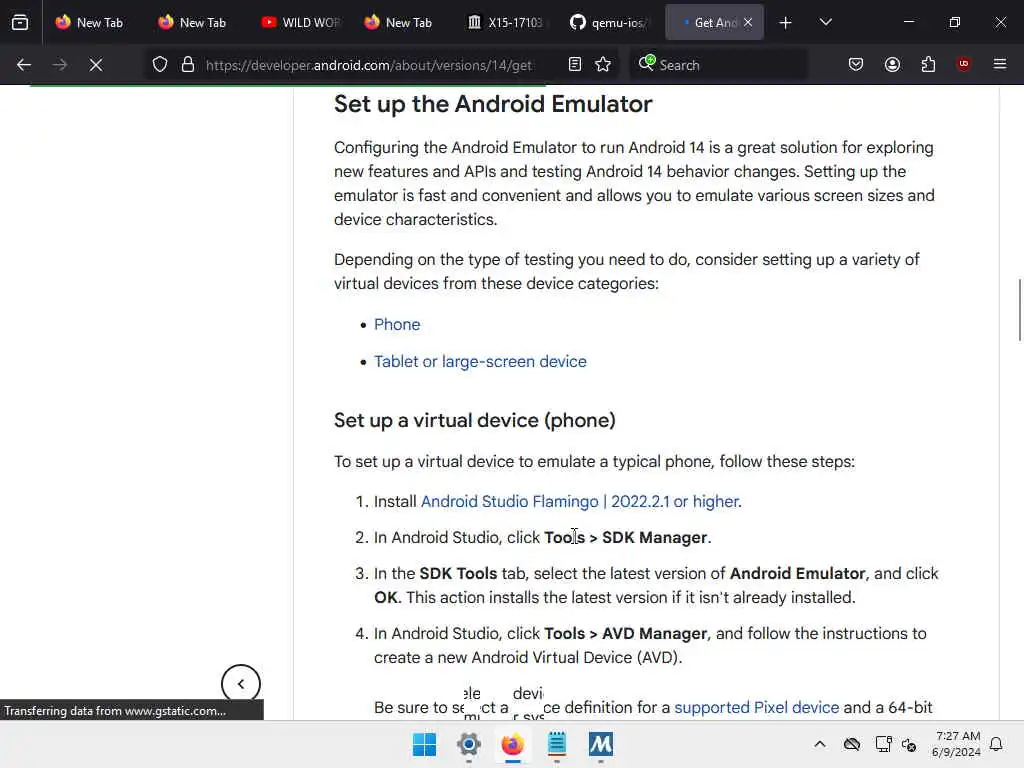The width and height of the screenshot is (1024, 768).
Task: List all tabs dropdown arrow
Action: point(825,23)
